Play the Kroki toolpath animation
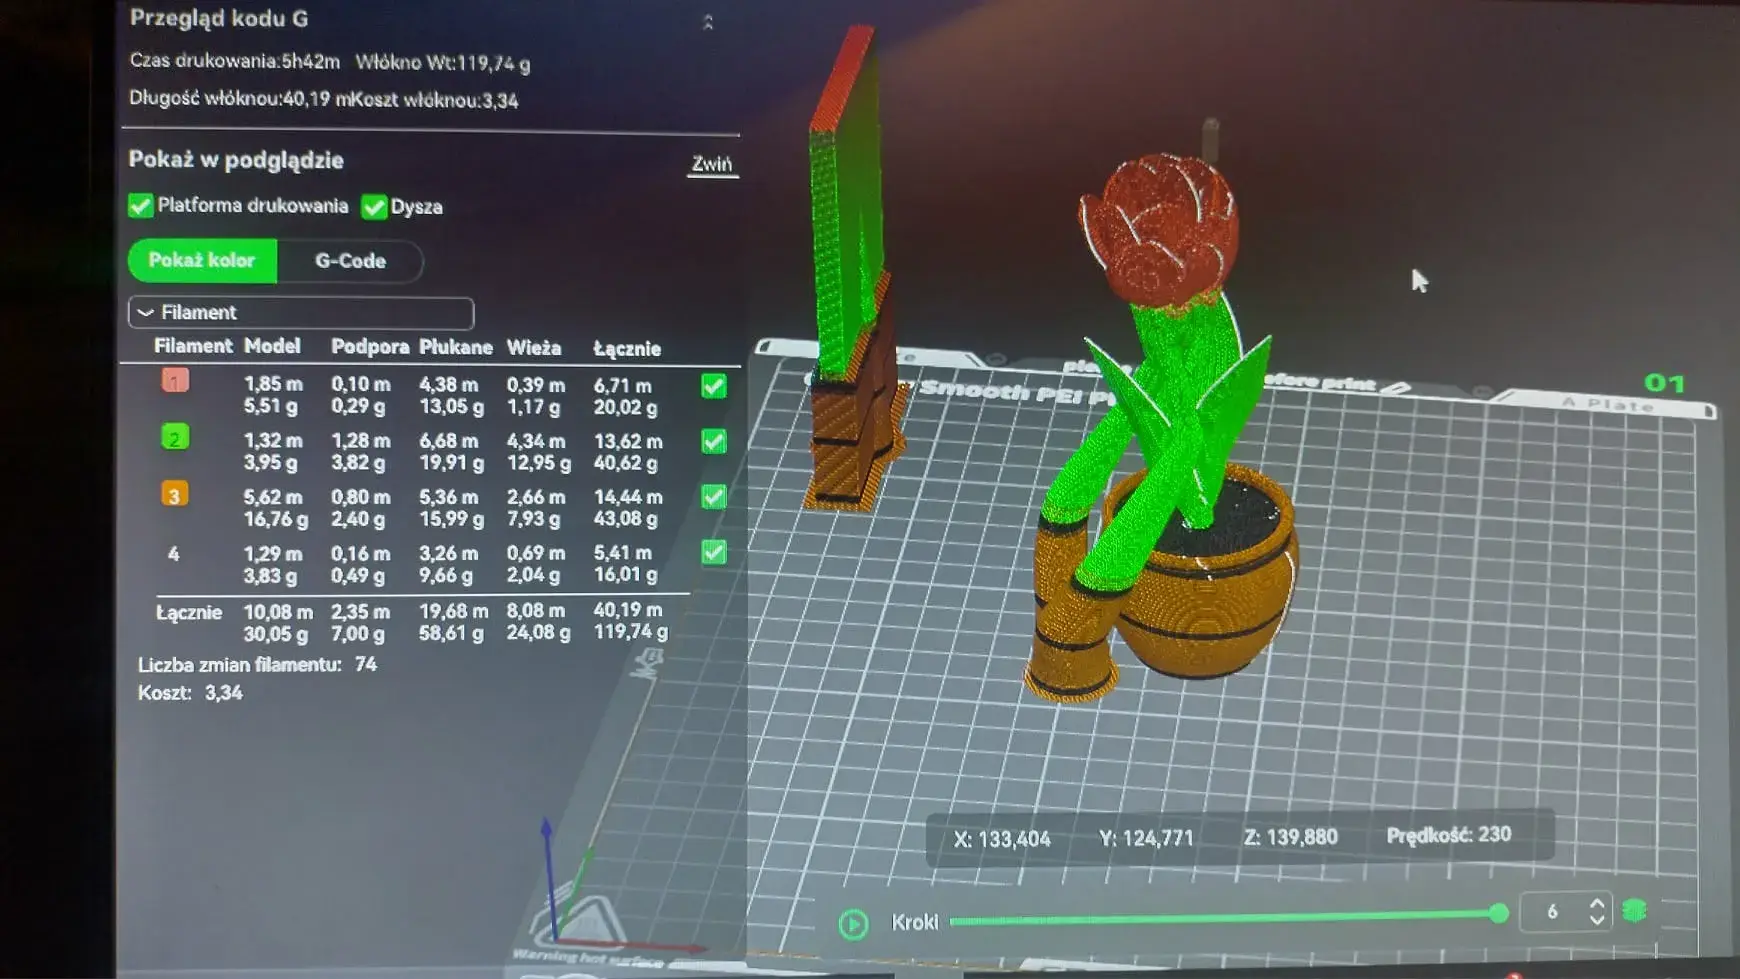Screen dimensions: 1740x979 tap(853, 923)
